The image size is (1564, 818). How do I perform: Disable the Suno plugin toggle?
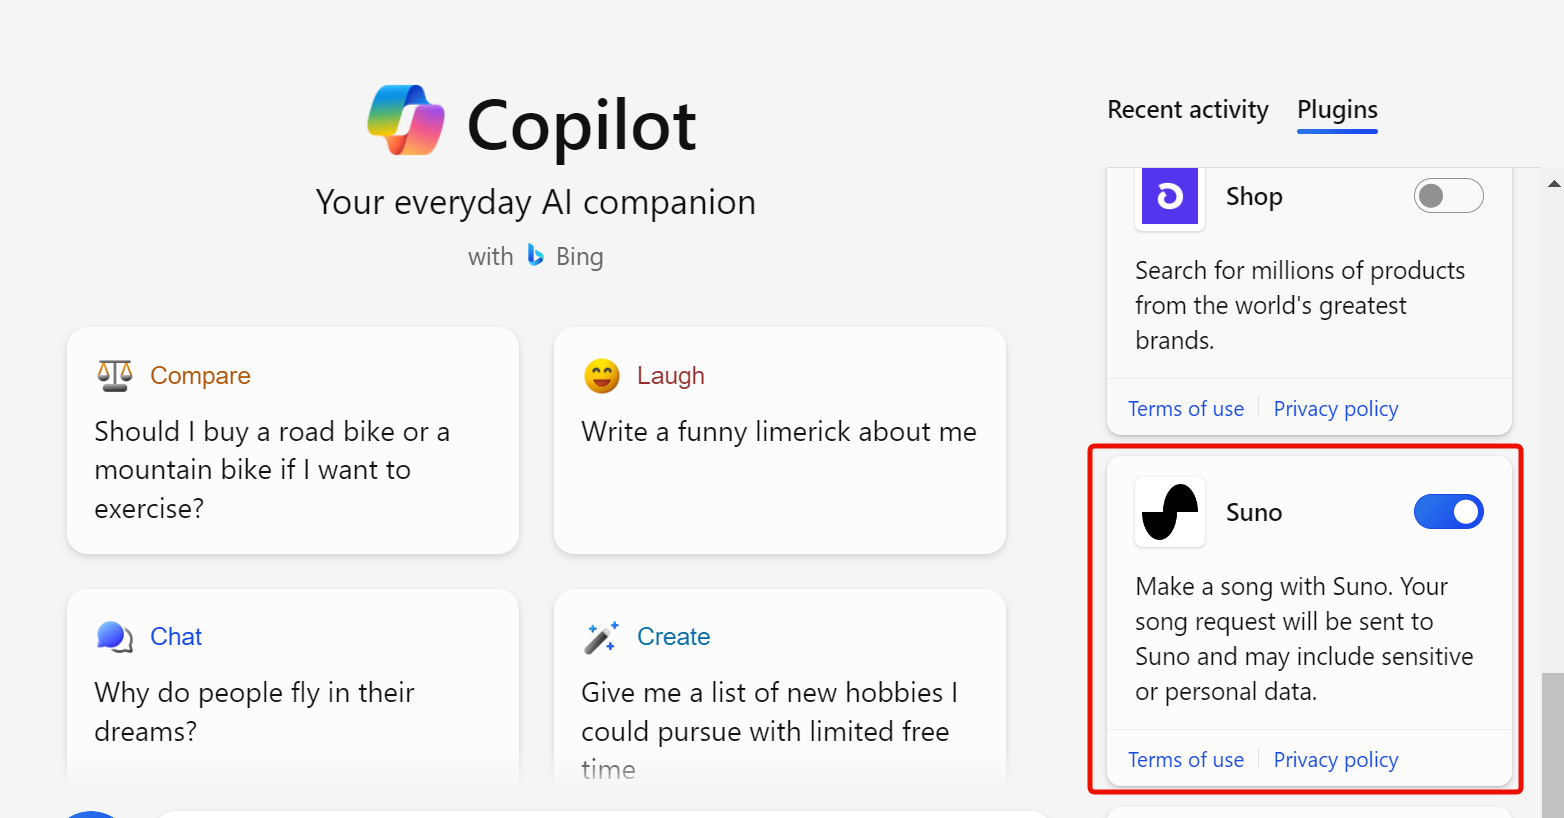[1448, 512]
